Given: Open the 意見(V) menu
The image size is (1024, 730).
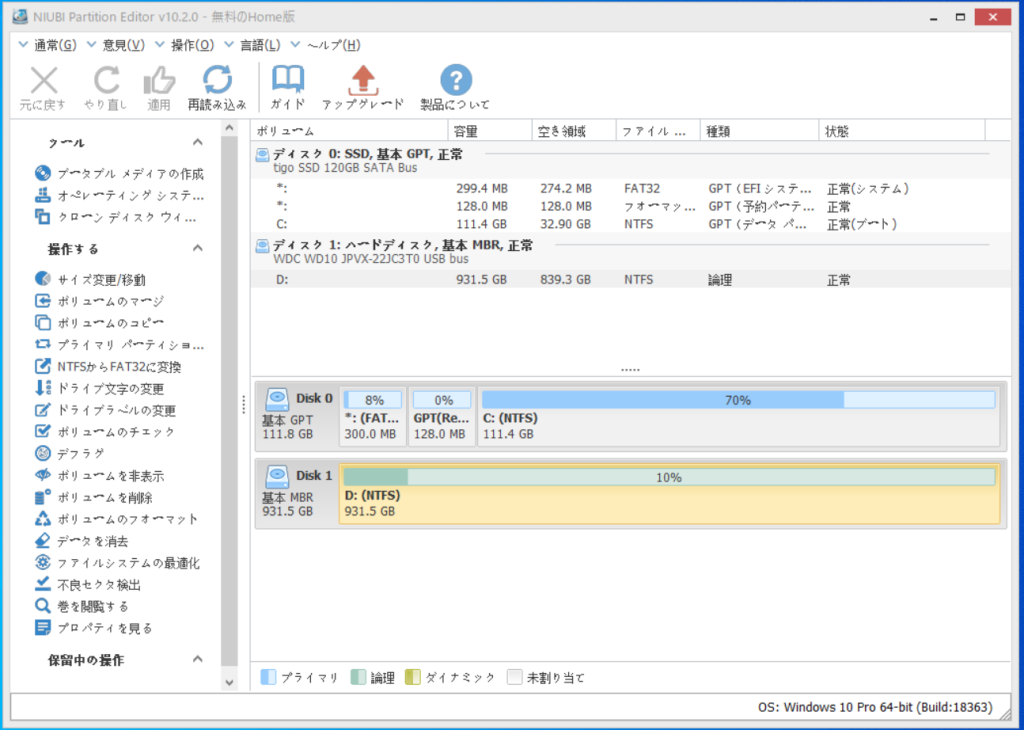Looking at the screenshot, I should (x=116, y=44).
